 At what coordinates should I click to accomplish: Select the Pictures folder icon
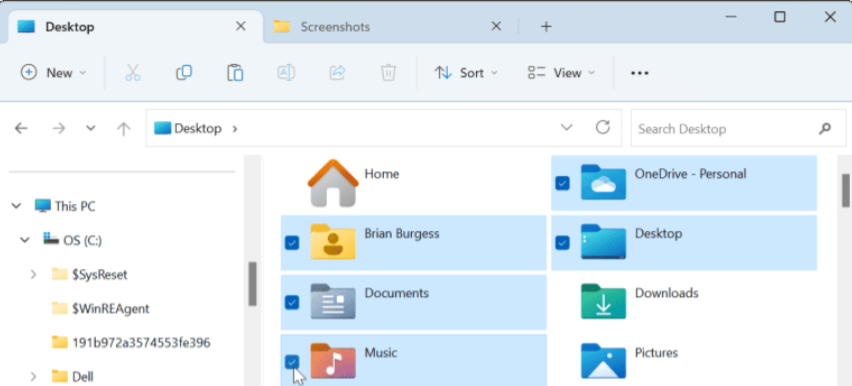[603, 360]
